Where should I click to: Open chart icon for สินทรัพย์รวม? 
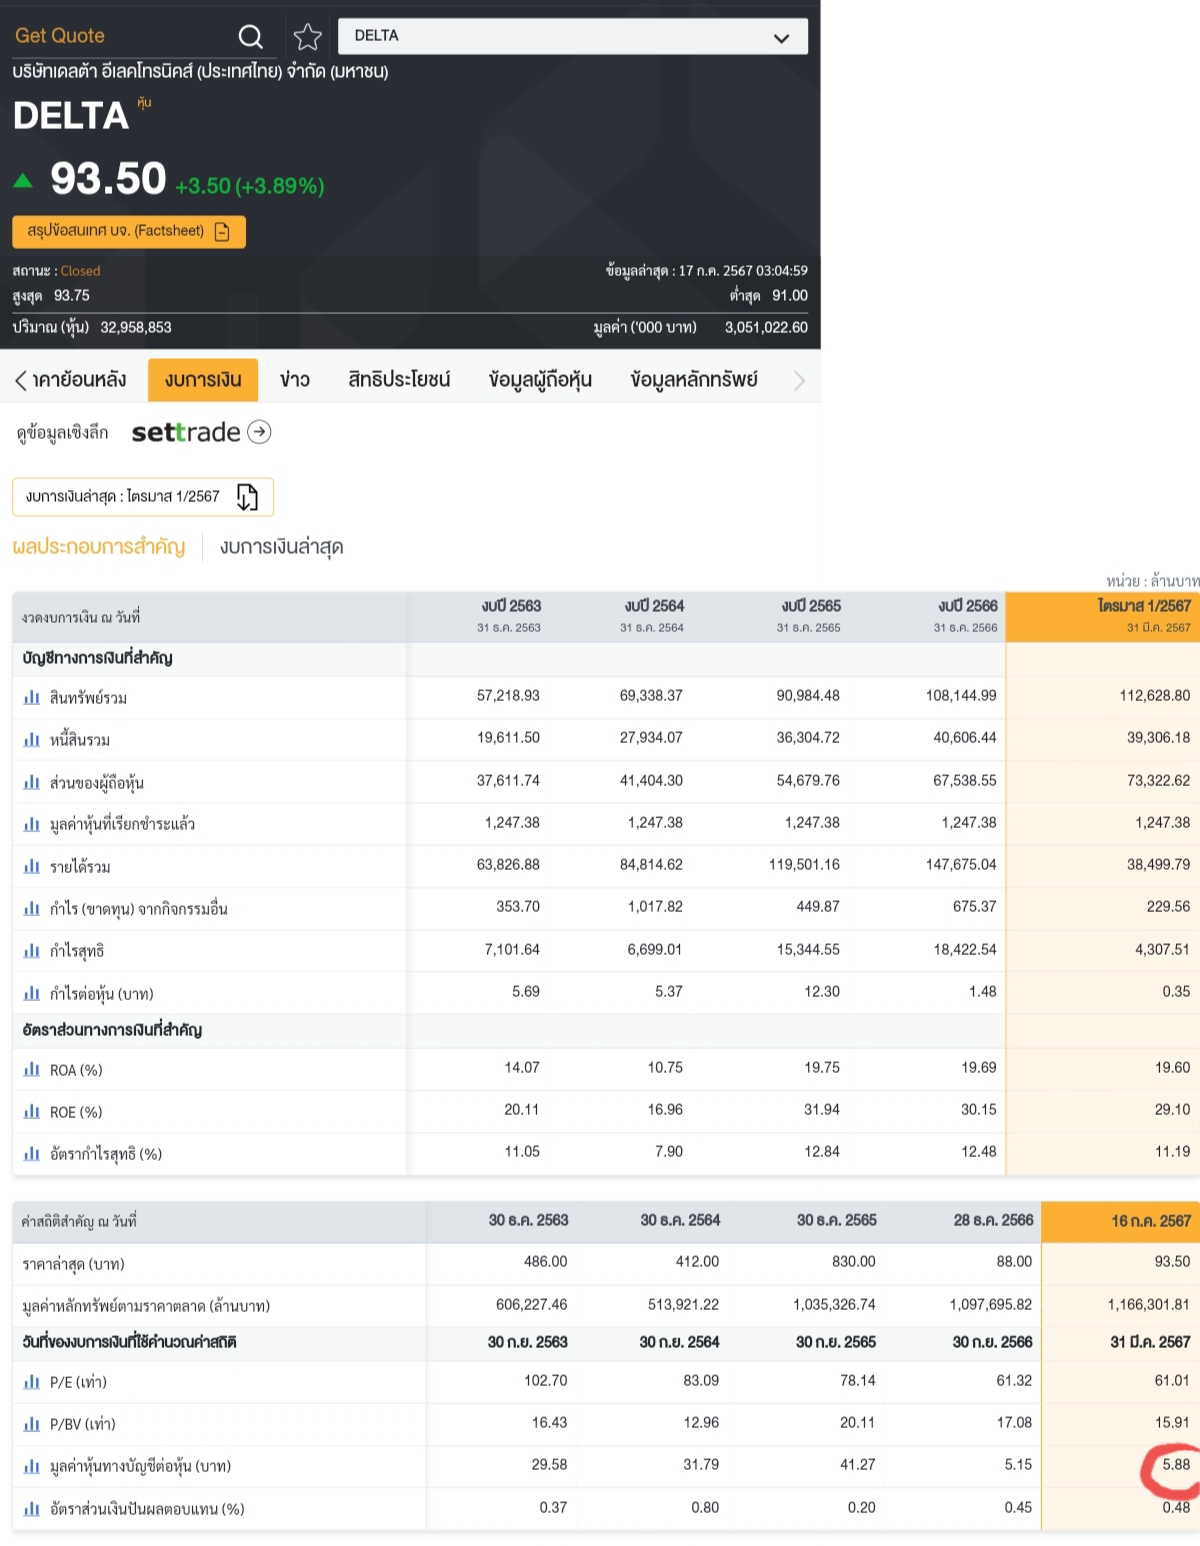click(32, 697)
